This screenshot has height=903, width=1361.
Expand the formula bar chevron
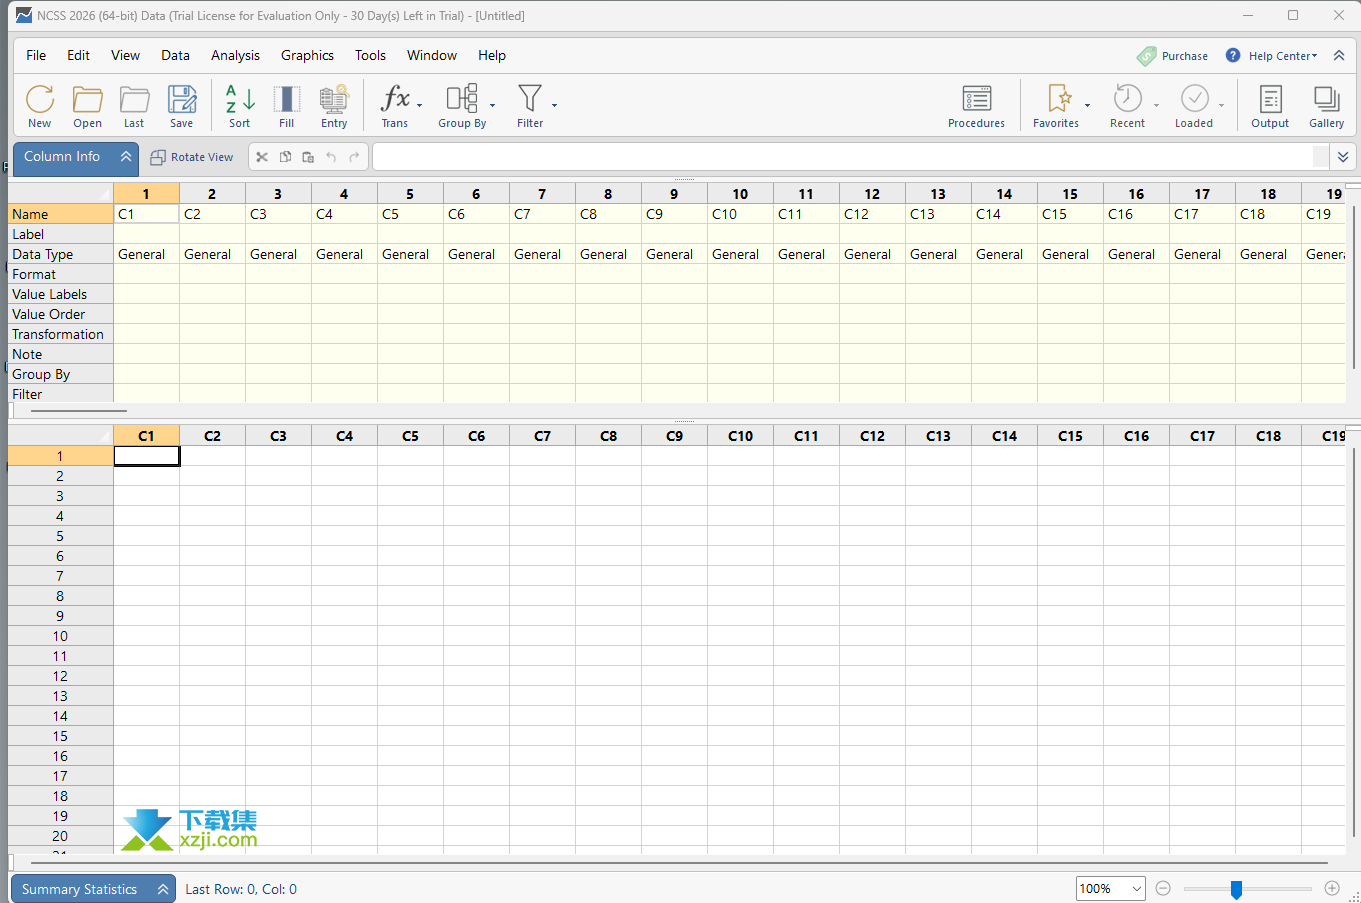pos(1343,157)
